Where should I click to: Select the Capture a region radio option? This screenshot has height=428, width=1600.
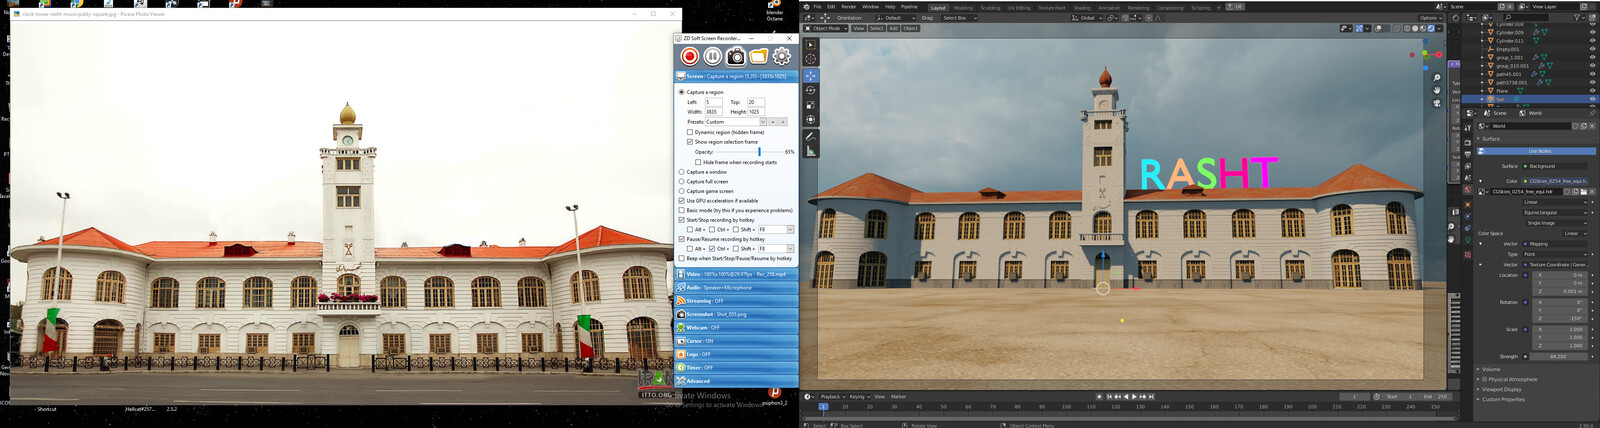coord(682,92)
